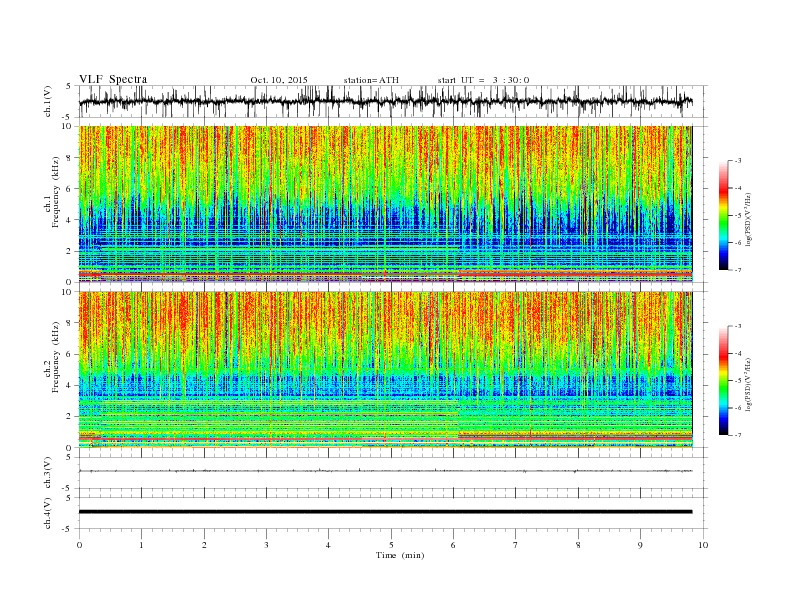Click the "VLF Spectra" plot title

113,79
